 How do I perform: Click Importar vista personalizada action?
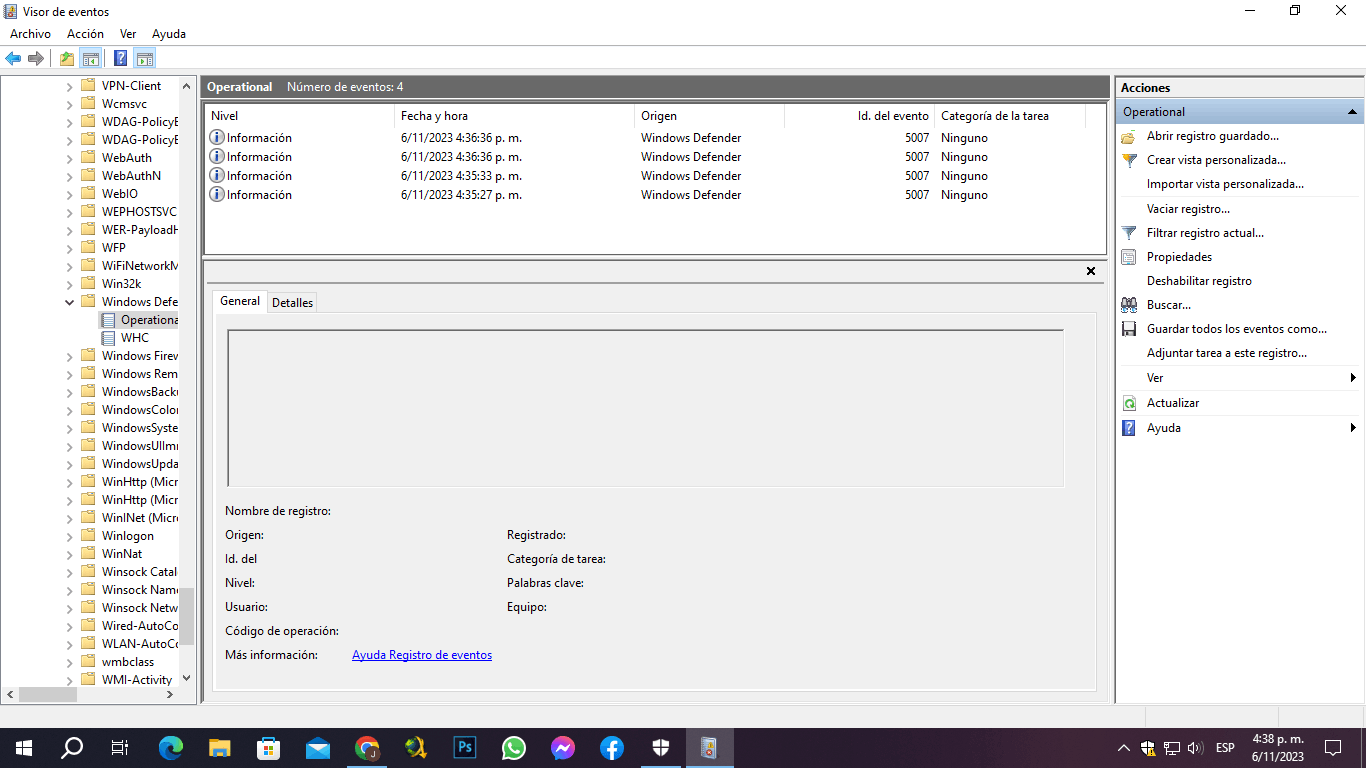[1225, 184]
